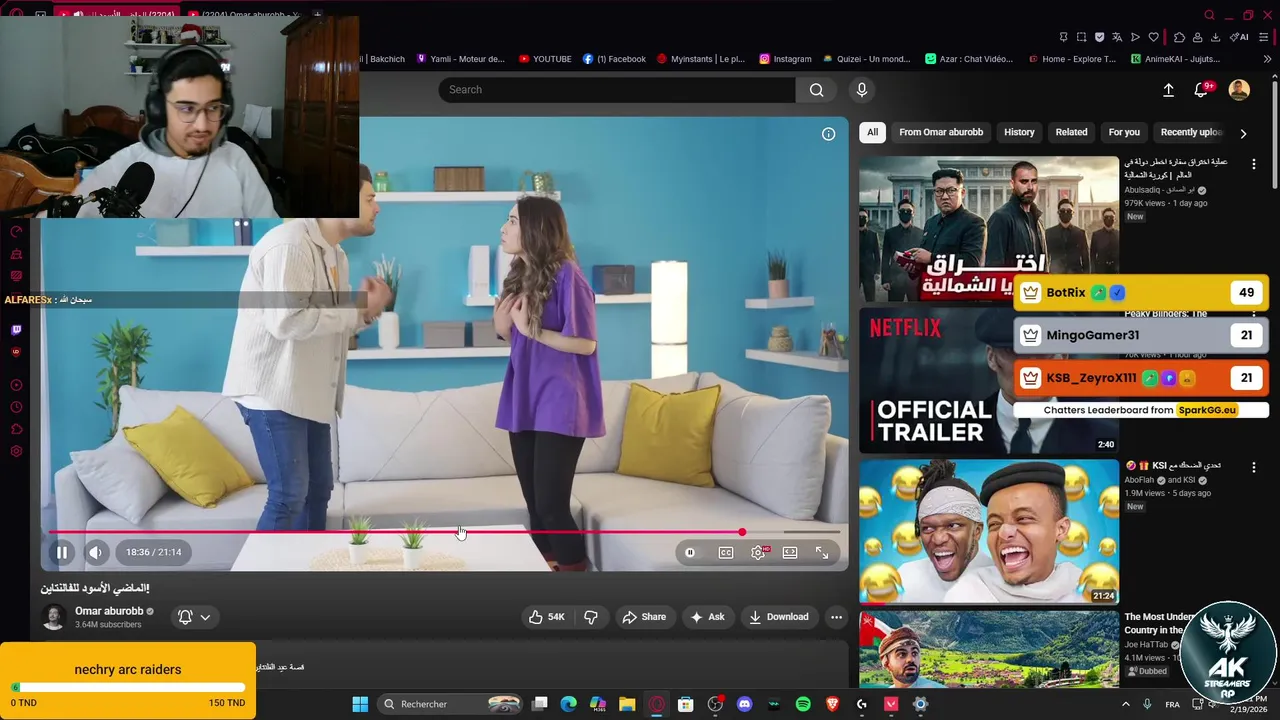
Task: Open KSI laughing challenge thumbnail
Action: tap(989, 531)
